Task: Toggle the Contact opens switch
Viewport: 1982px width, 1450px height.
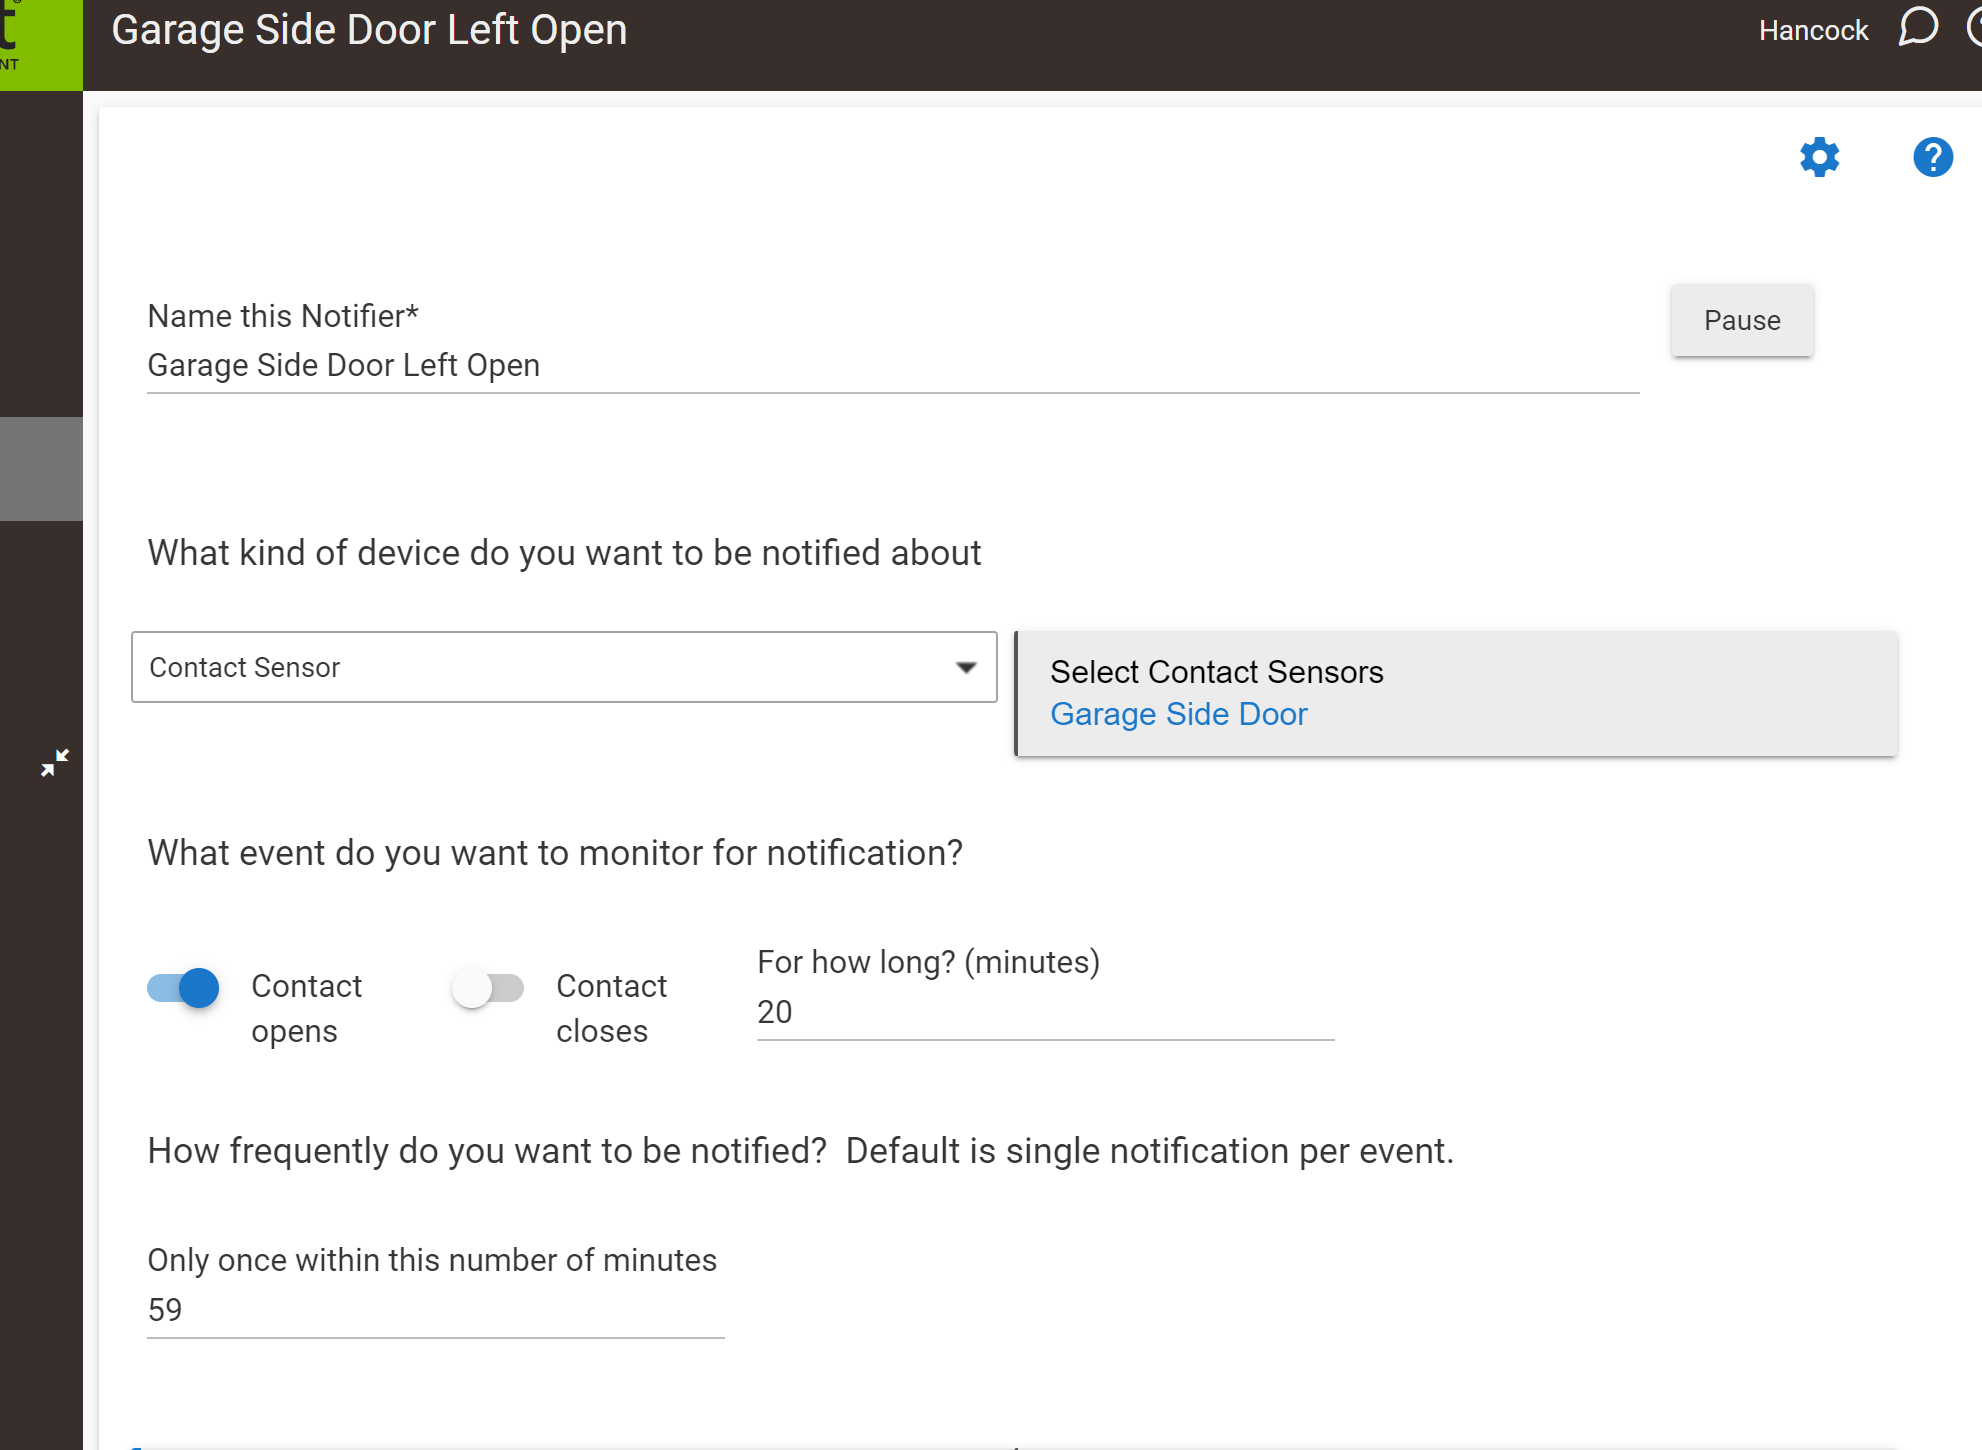Action: [184, 988]
